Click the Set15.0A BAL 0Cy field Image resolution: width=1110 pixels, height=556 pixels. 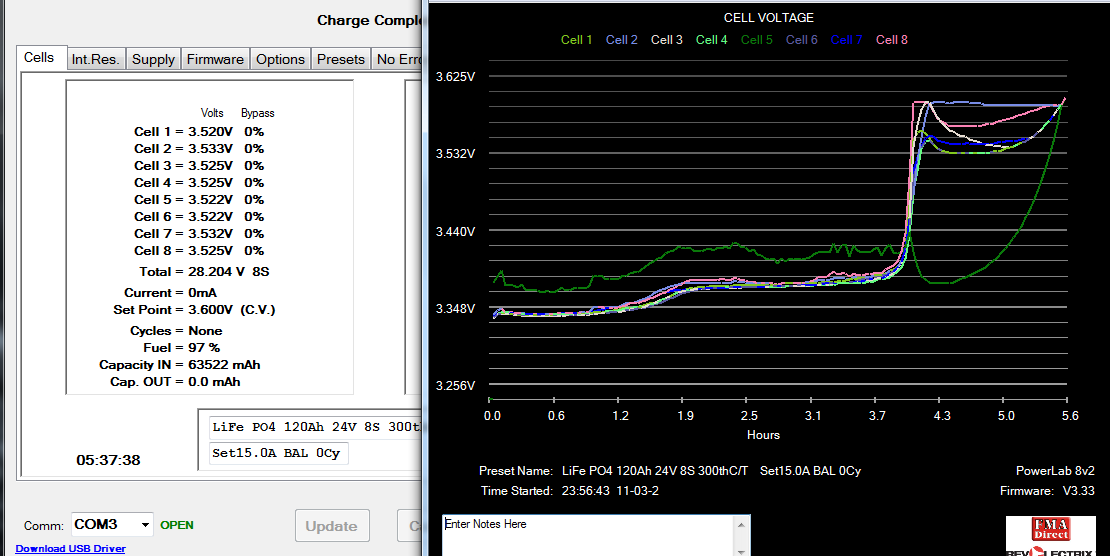(276, 453)
